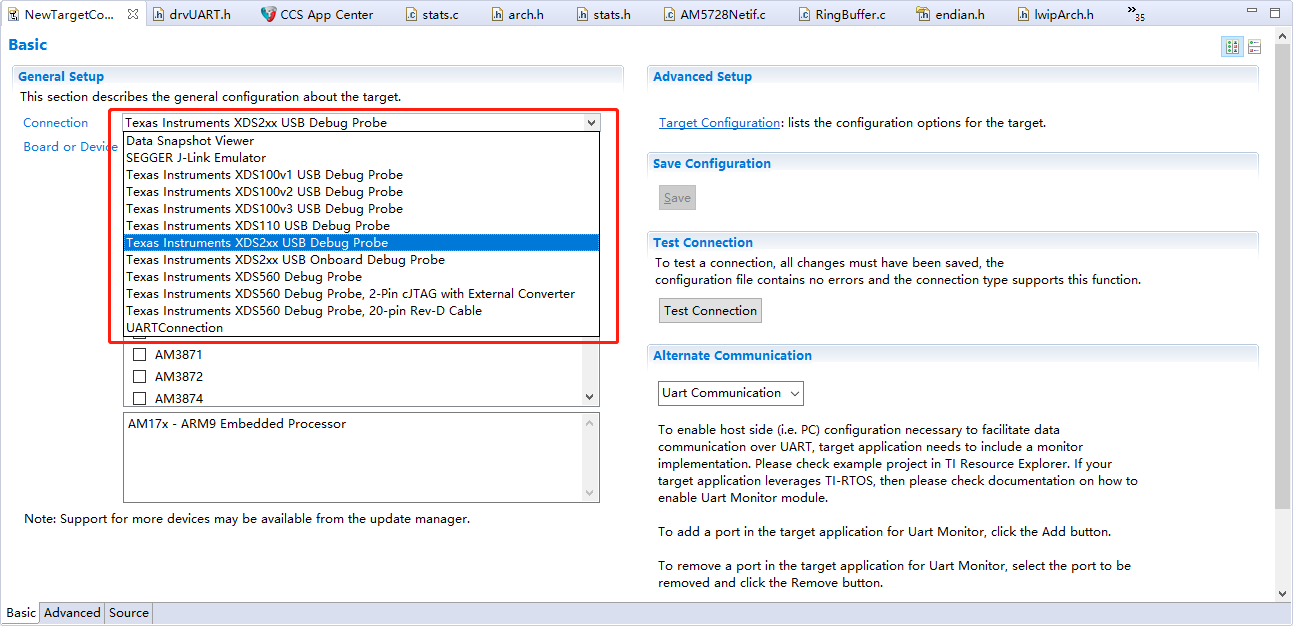Switch to the endian.h tab

pyautogui.click(x=953, y=15)
